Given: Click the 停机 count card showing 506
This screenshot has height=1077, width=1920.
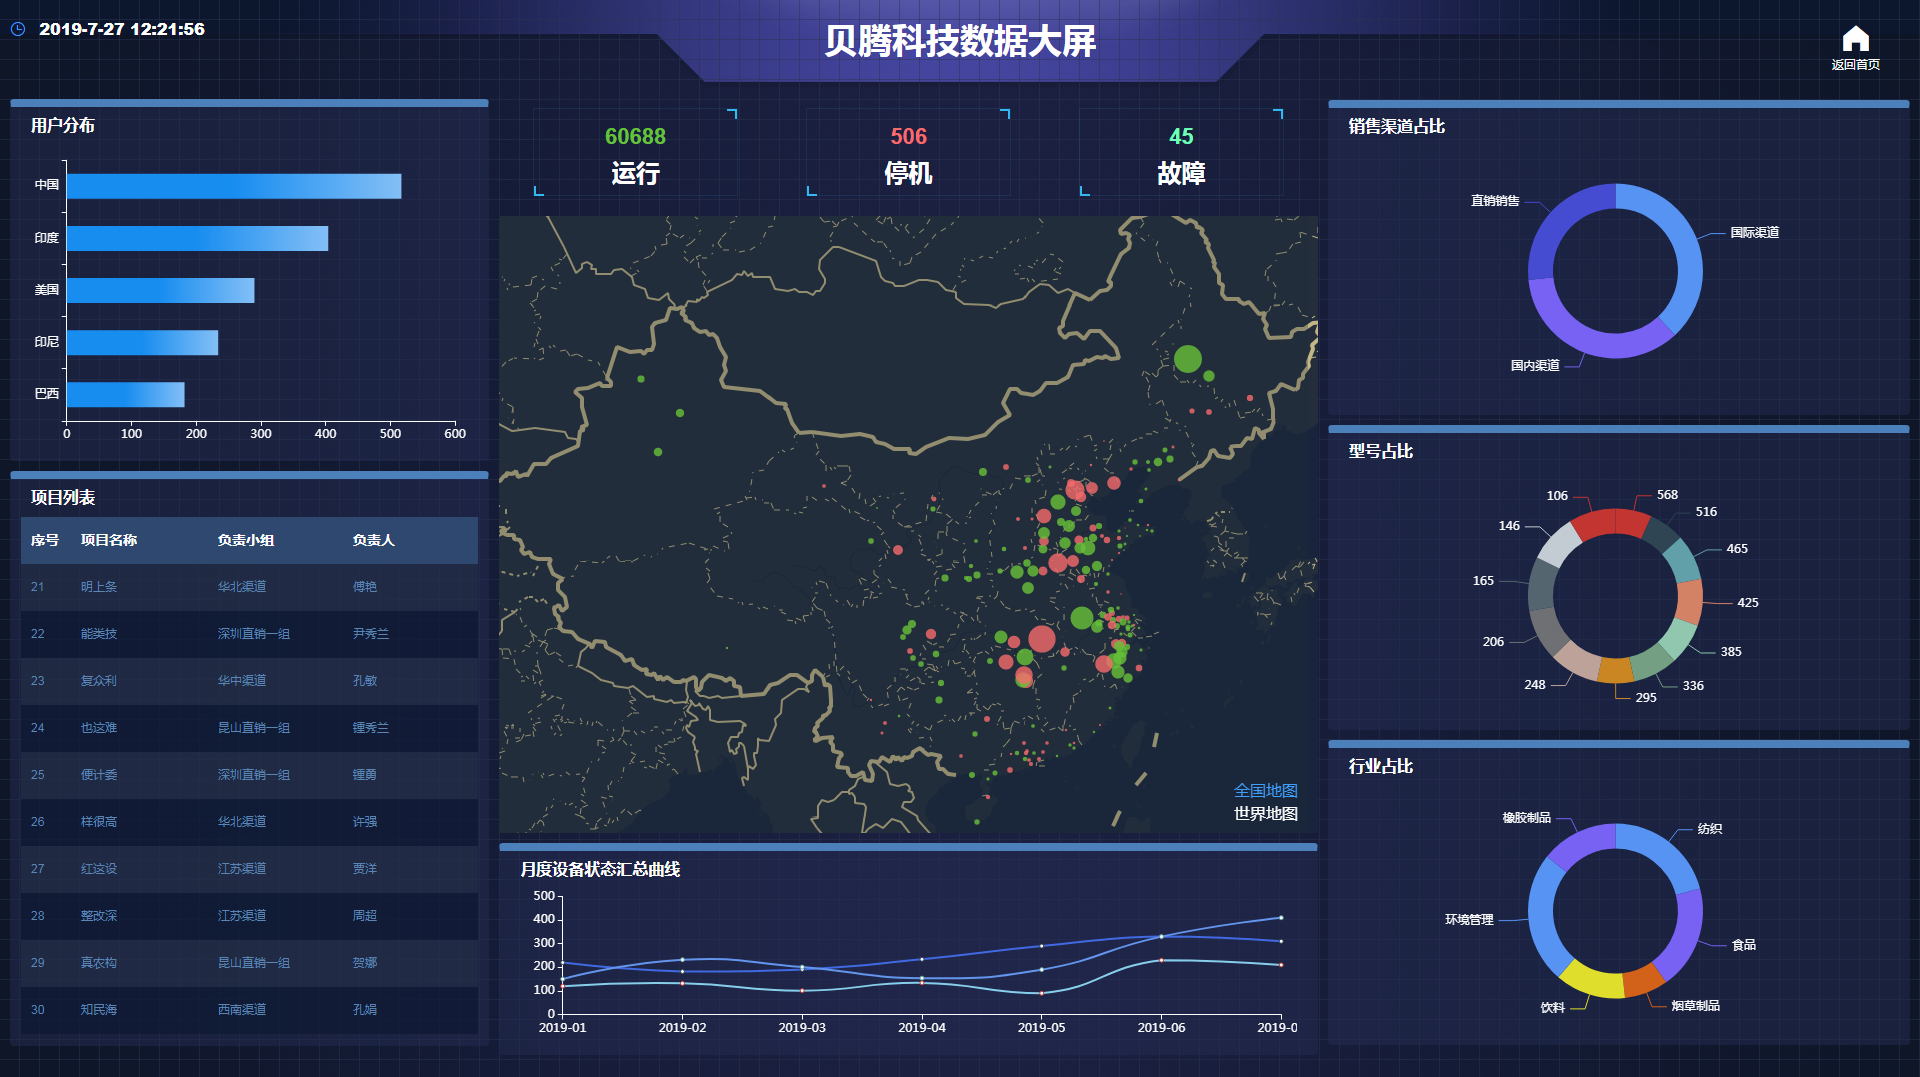Looking at the screenshot, I should click(908, 154).
